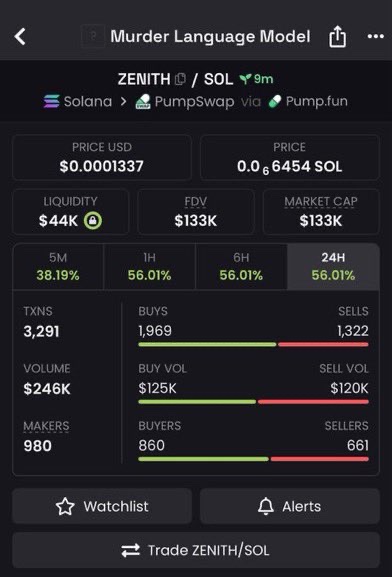The width and height of the screenshot is (392, 577).
Task: Select the 24H timeframe tab
Action: click(x=333, y=267)
